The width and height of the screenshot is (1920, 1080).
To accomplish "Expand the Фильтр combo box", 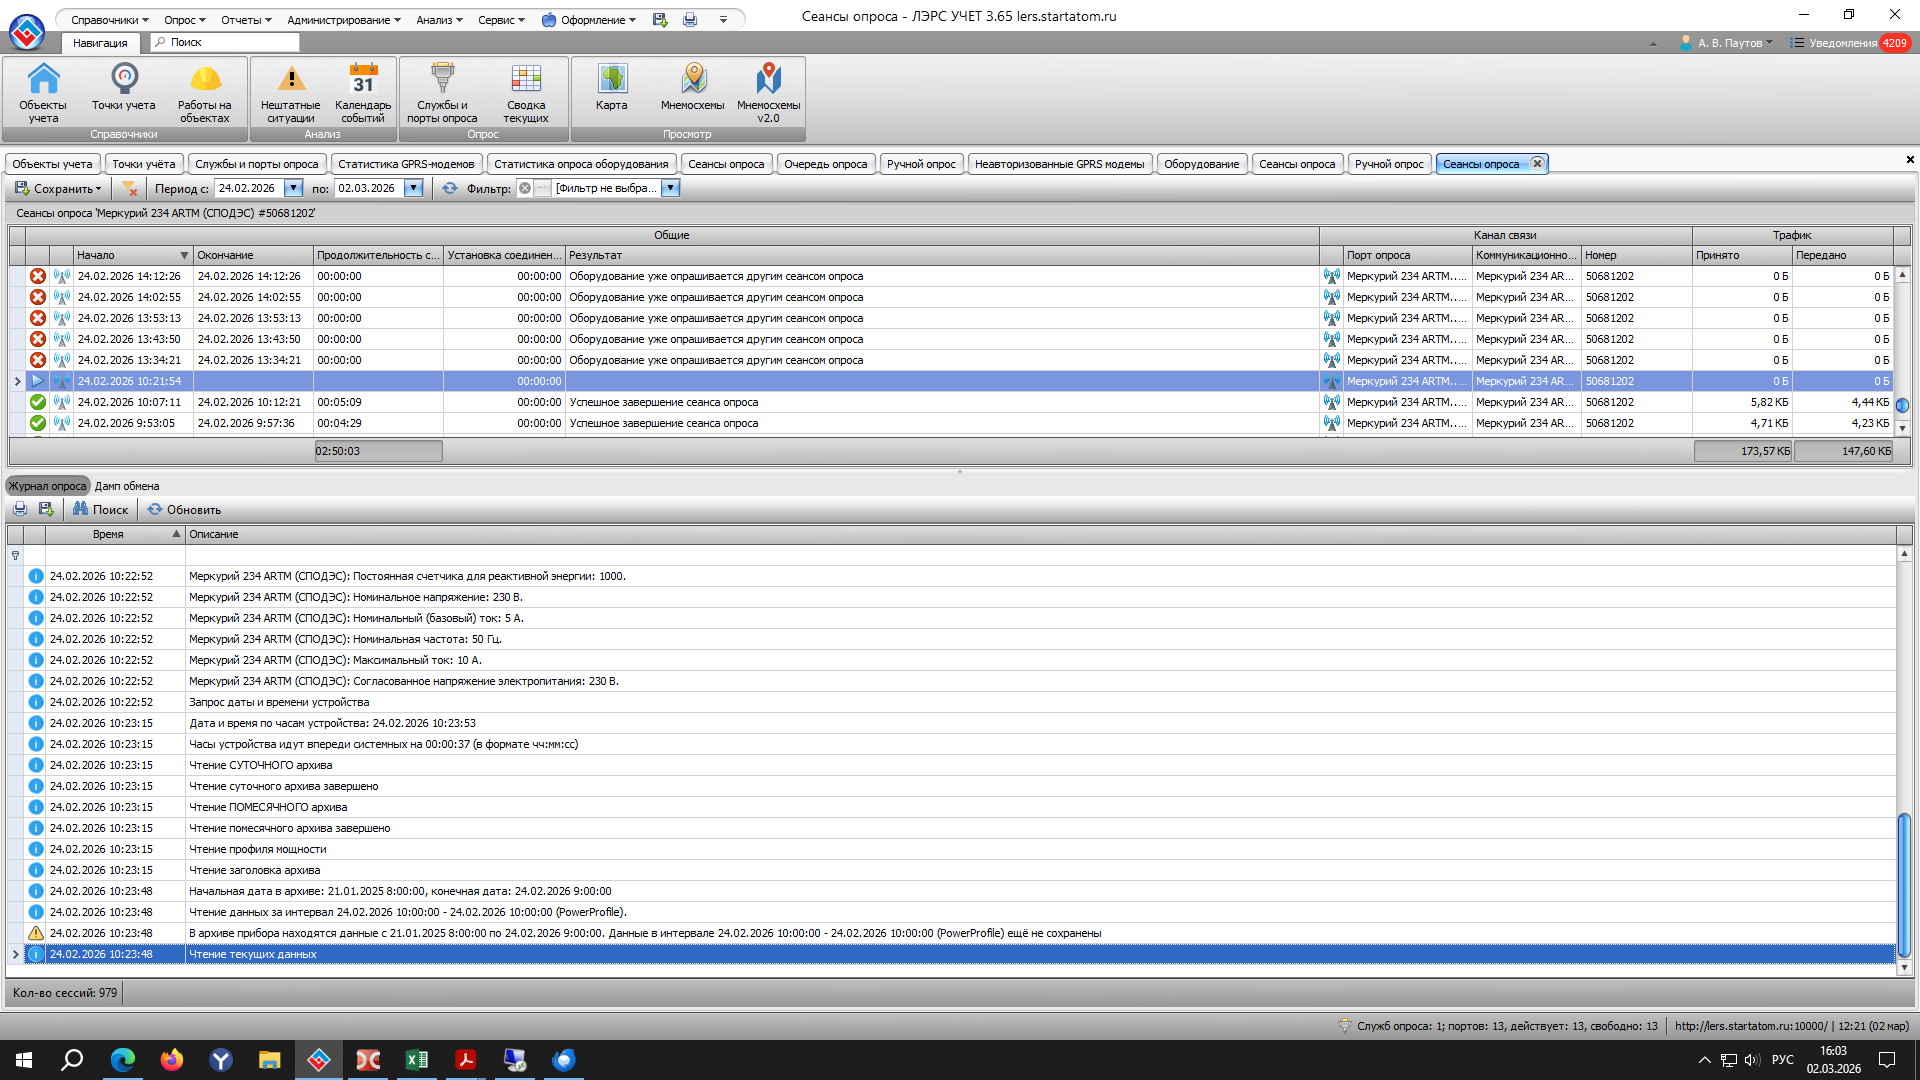I will point(671,188).
